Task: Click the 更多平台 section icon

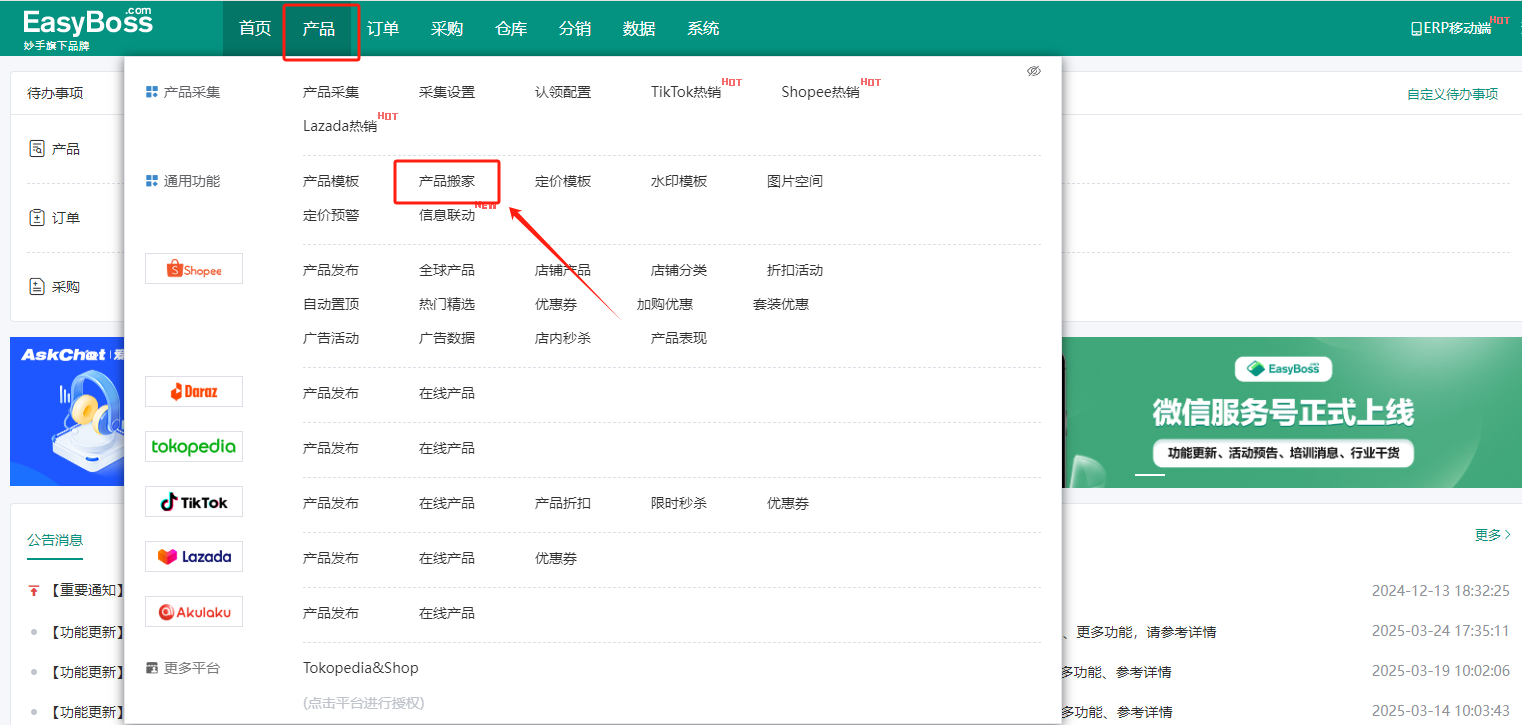Action: coord(152,668)
